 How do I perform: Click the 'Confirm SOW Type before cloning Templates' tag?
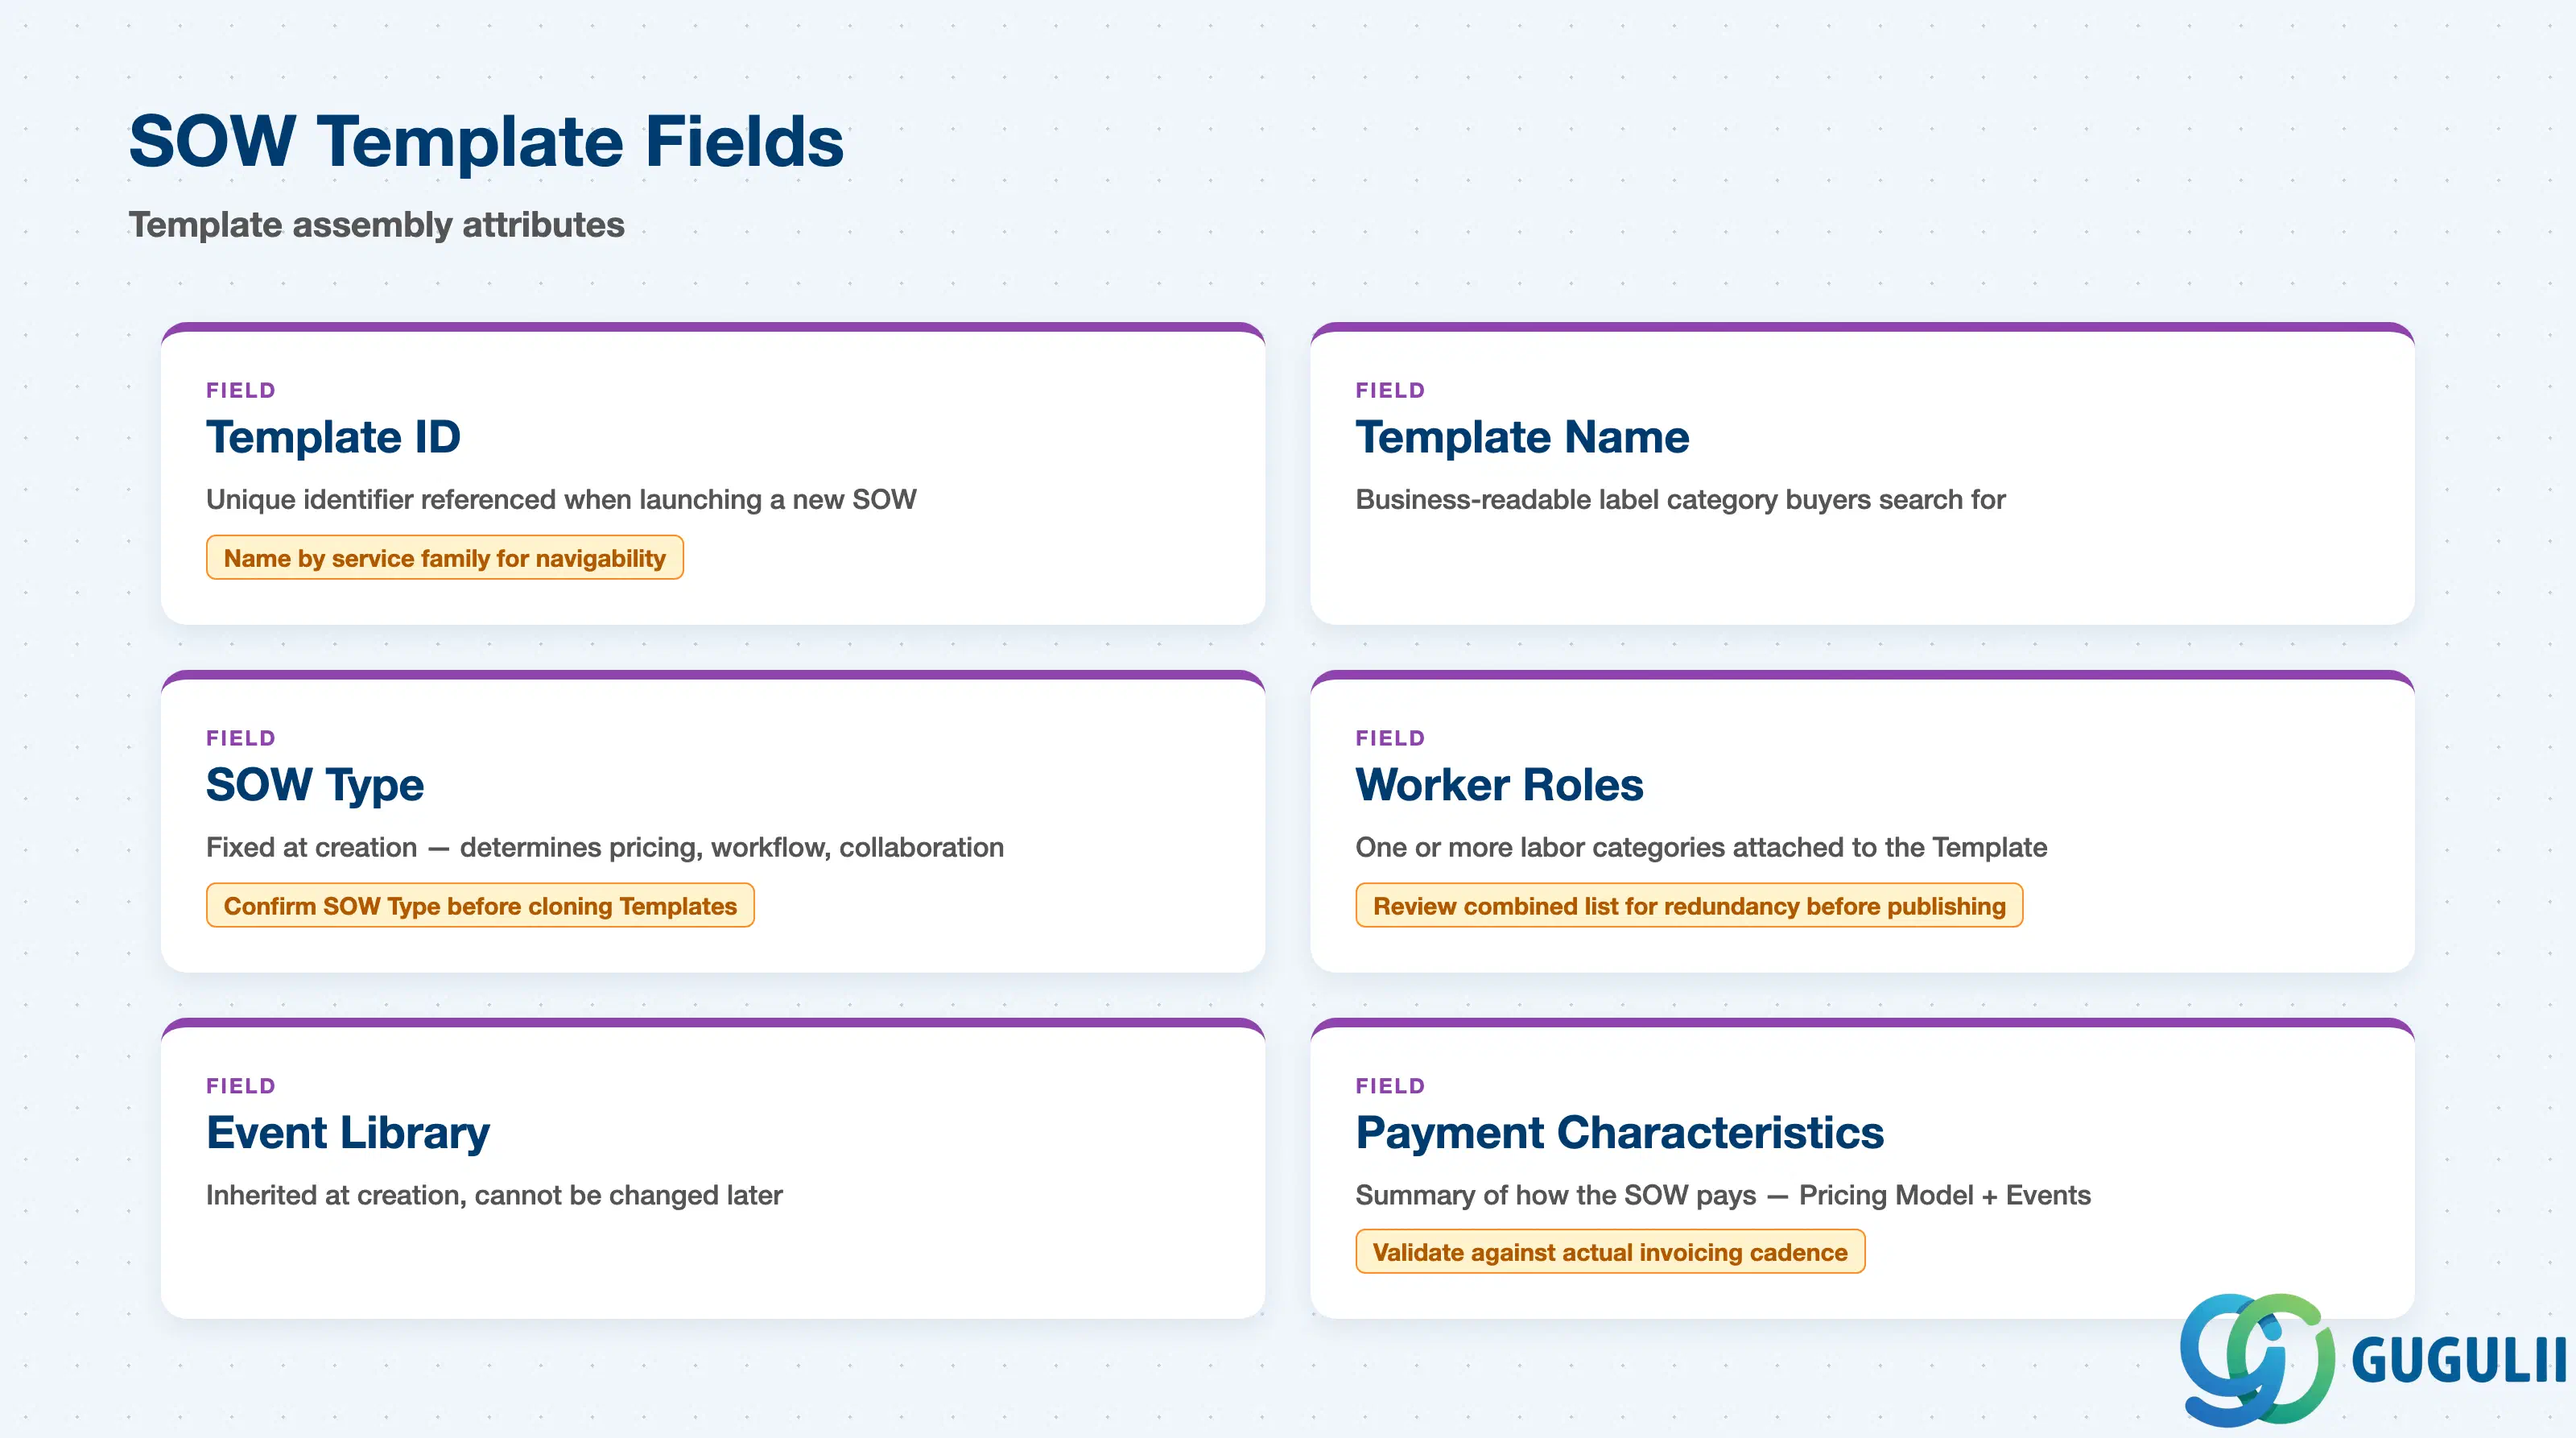tap(480, 905)
